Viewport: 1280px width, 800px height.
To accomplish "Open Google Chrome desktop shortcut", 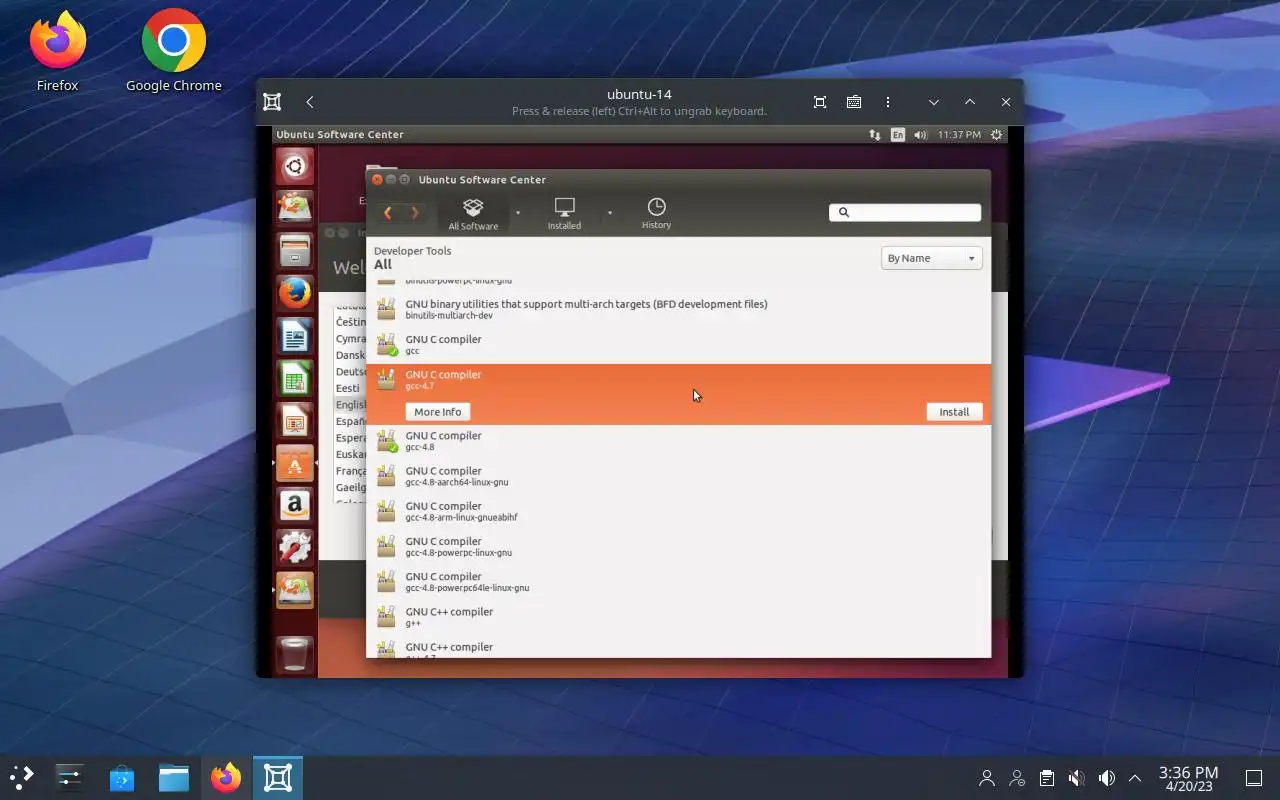I will pos(174,51).
